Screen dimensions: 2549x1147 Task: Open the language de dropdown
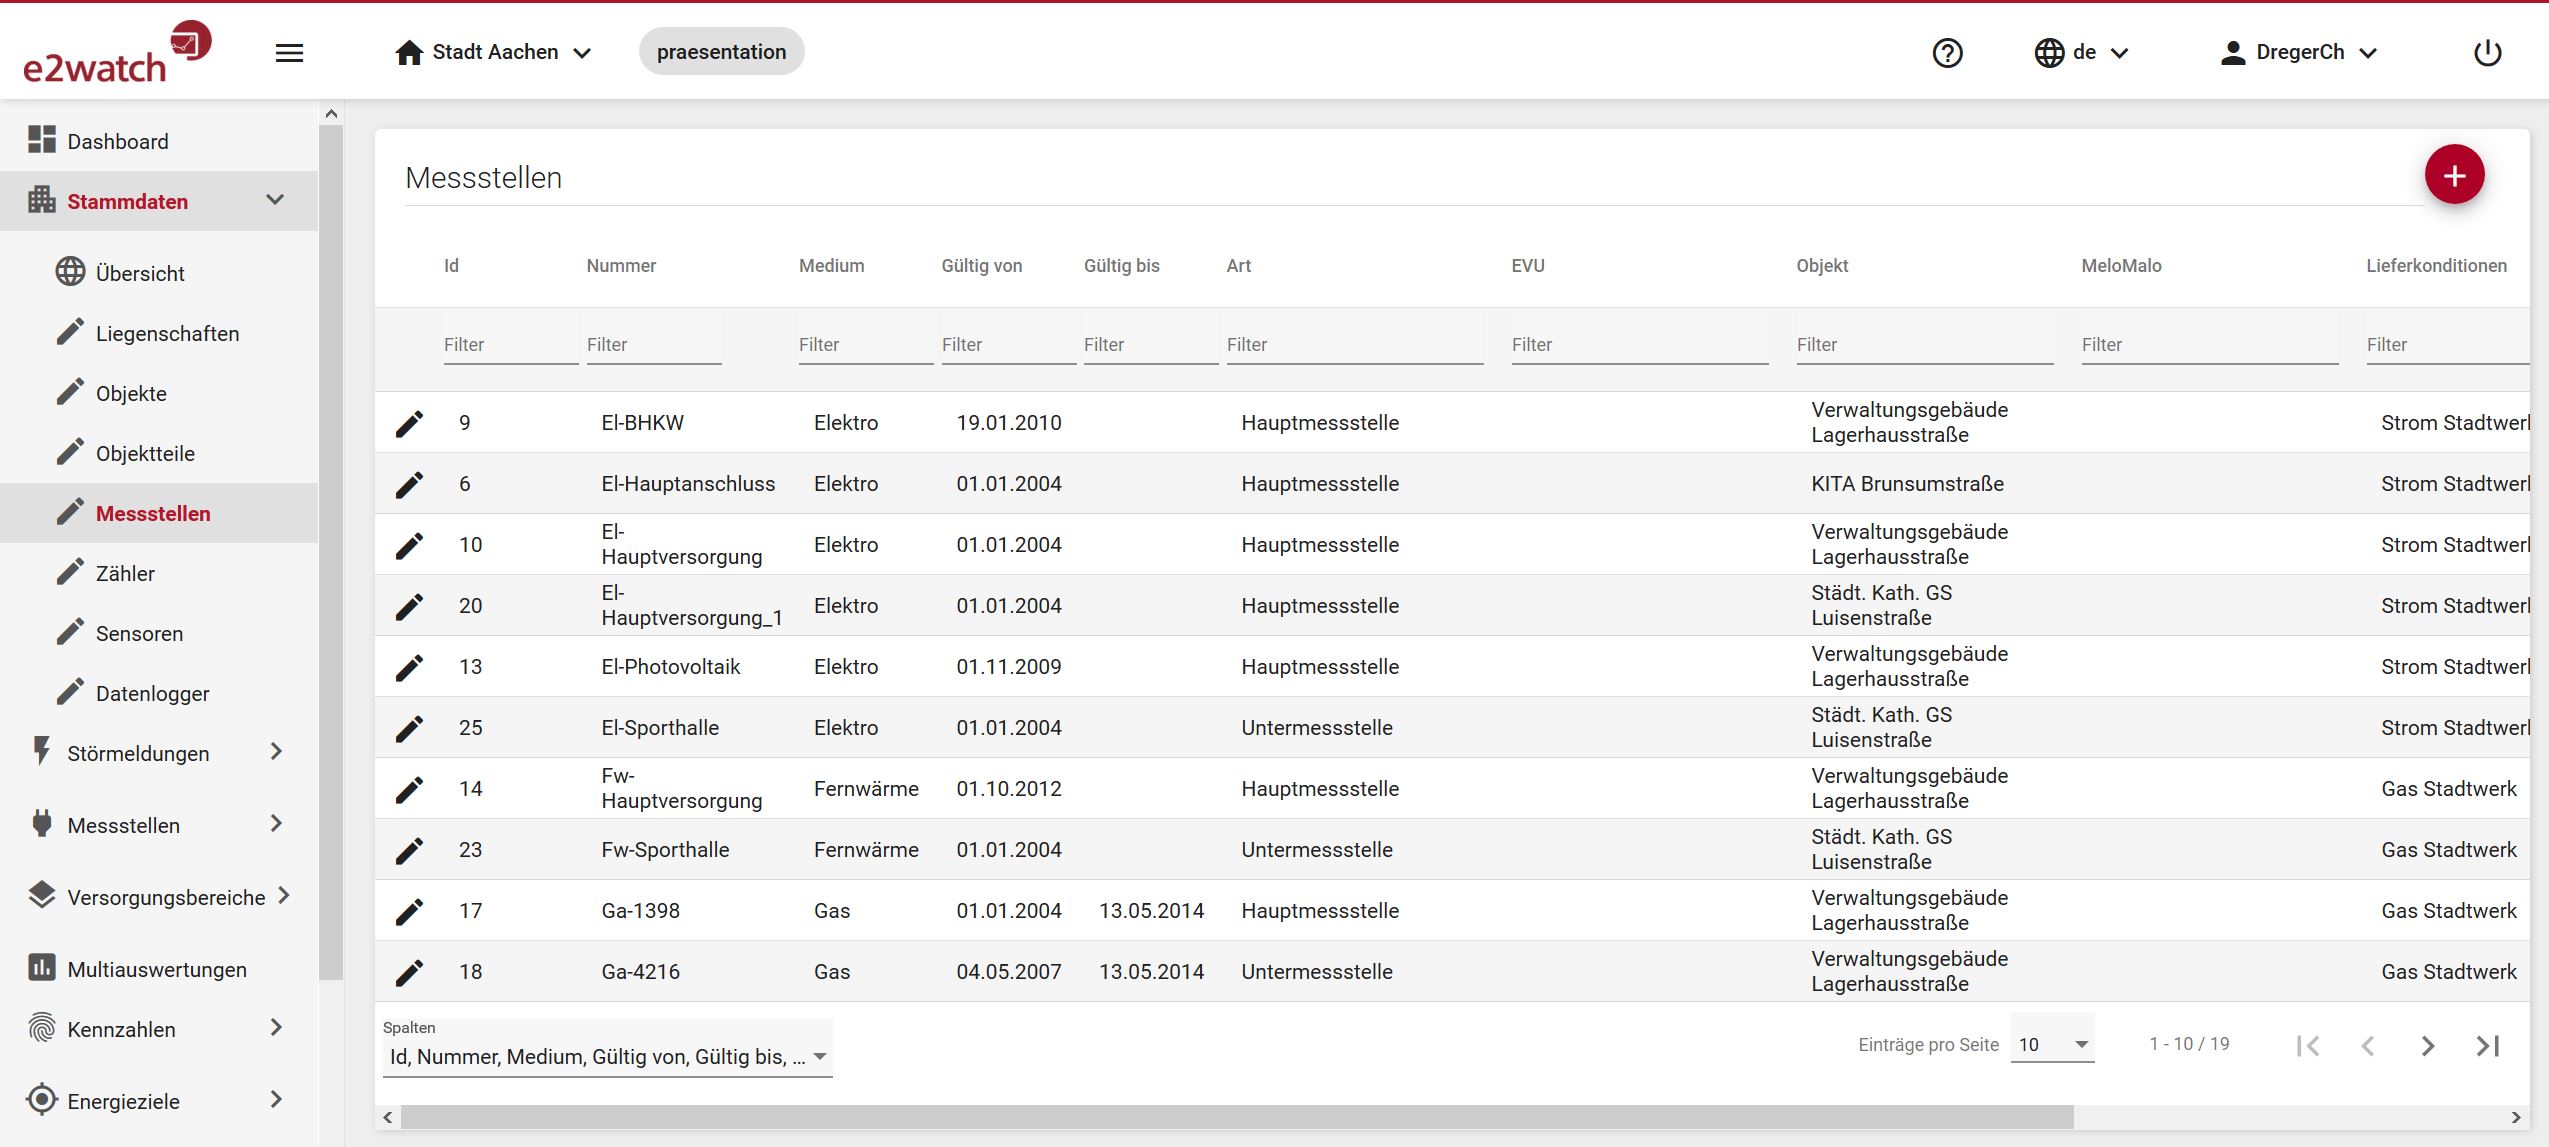click(2082, 53)
